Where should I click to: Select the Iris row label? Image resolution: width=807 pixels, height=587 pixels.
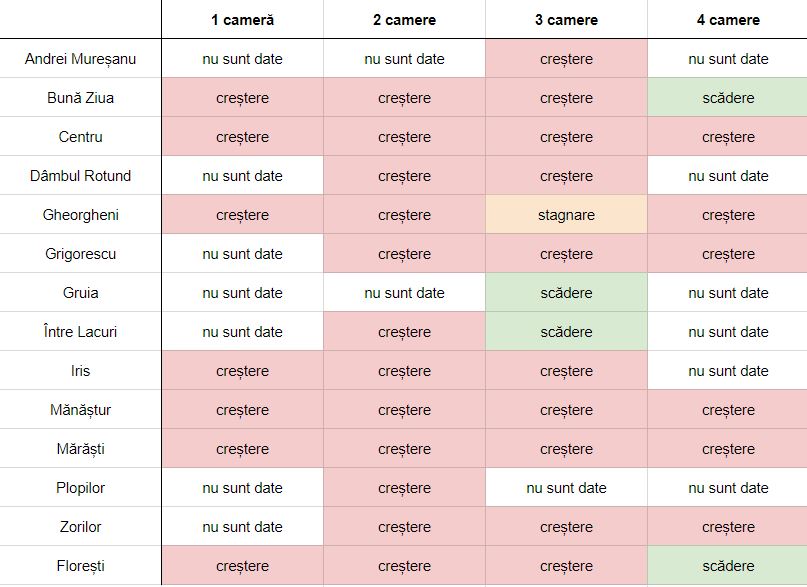(80, 371)
